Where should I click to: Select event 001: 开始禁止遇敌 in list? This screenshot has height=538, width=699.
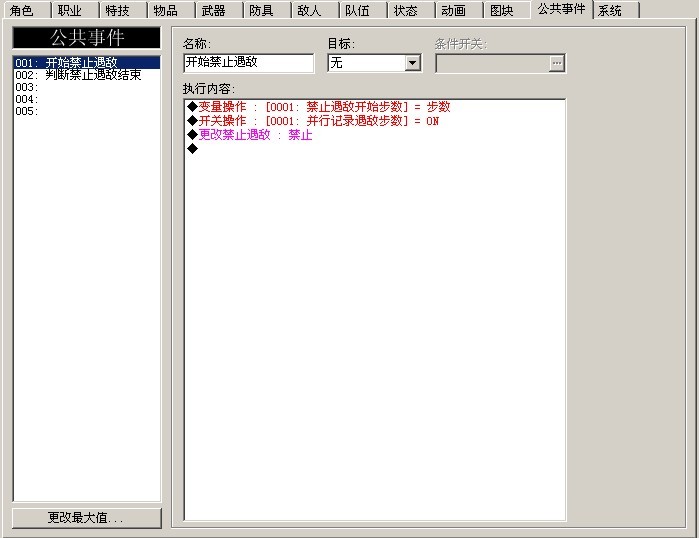point(87,62)
